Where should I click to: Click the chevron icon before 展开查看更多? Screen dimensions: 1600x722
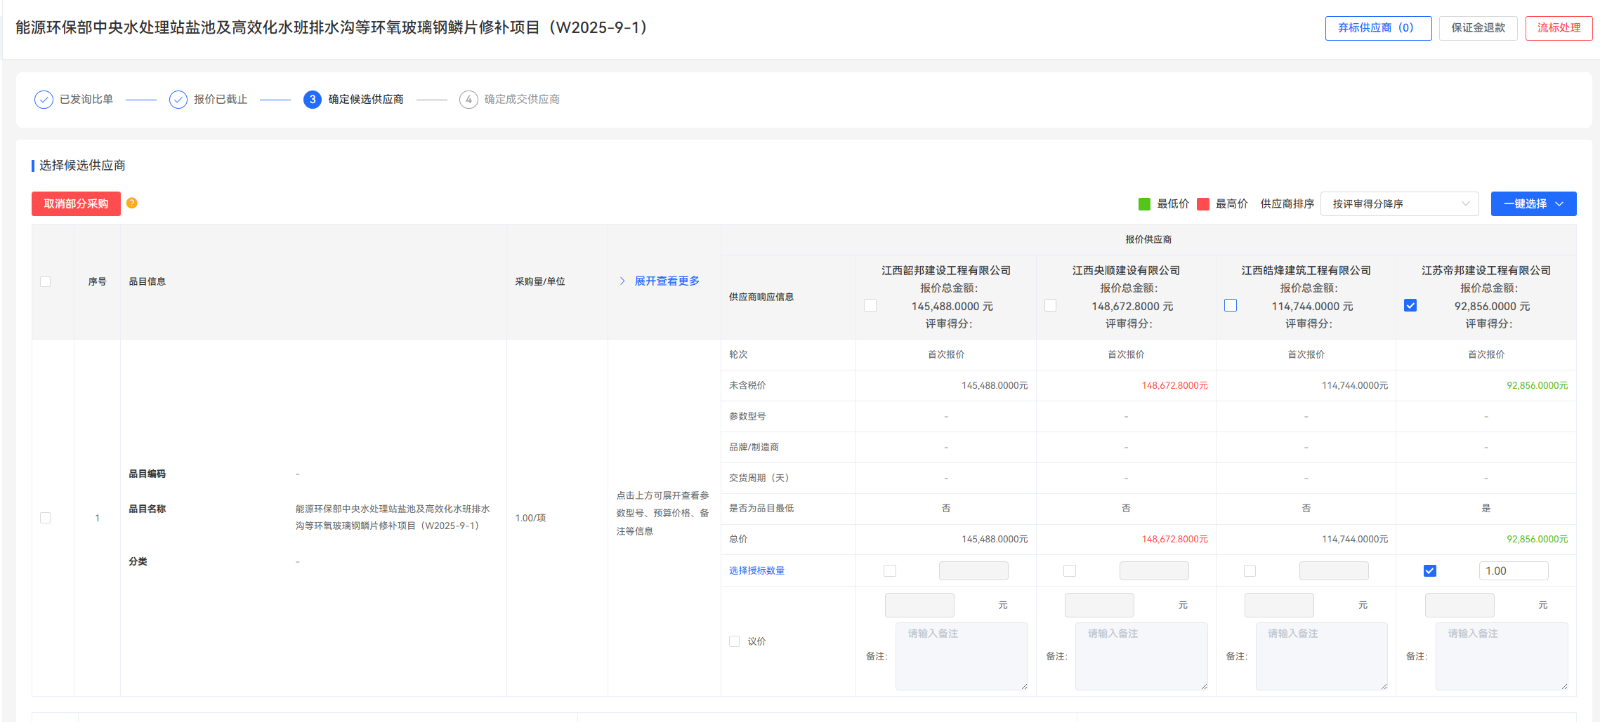622,281
